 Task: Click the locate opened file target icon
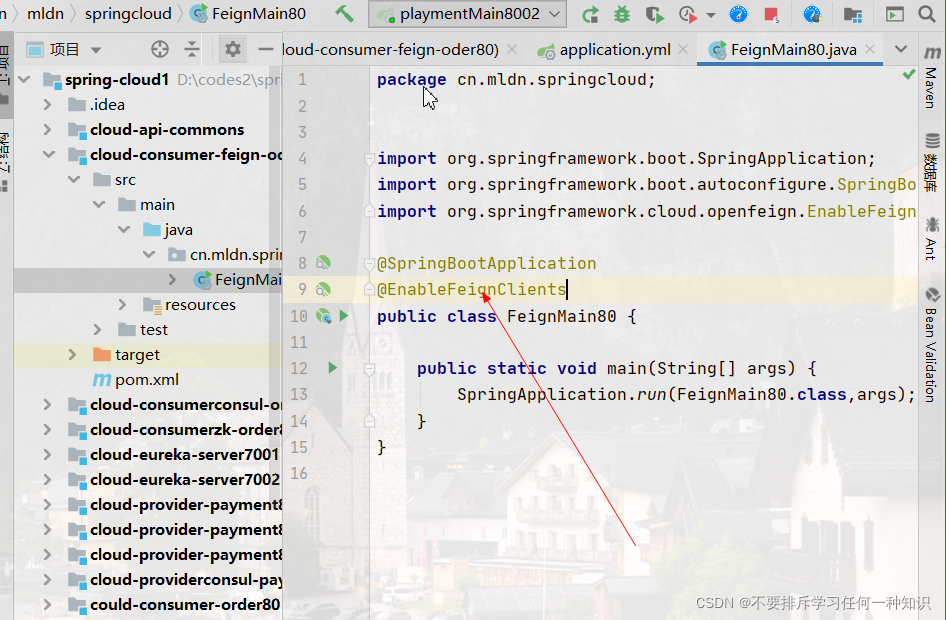pos(160,49)
